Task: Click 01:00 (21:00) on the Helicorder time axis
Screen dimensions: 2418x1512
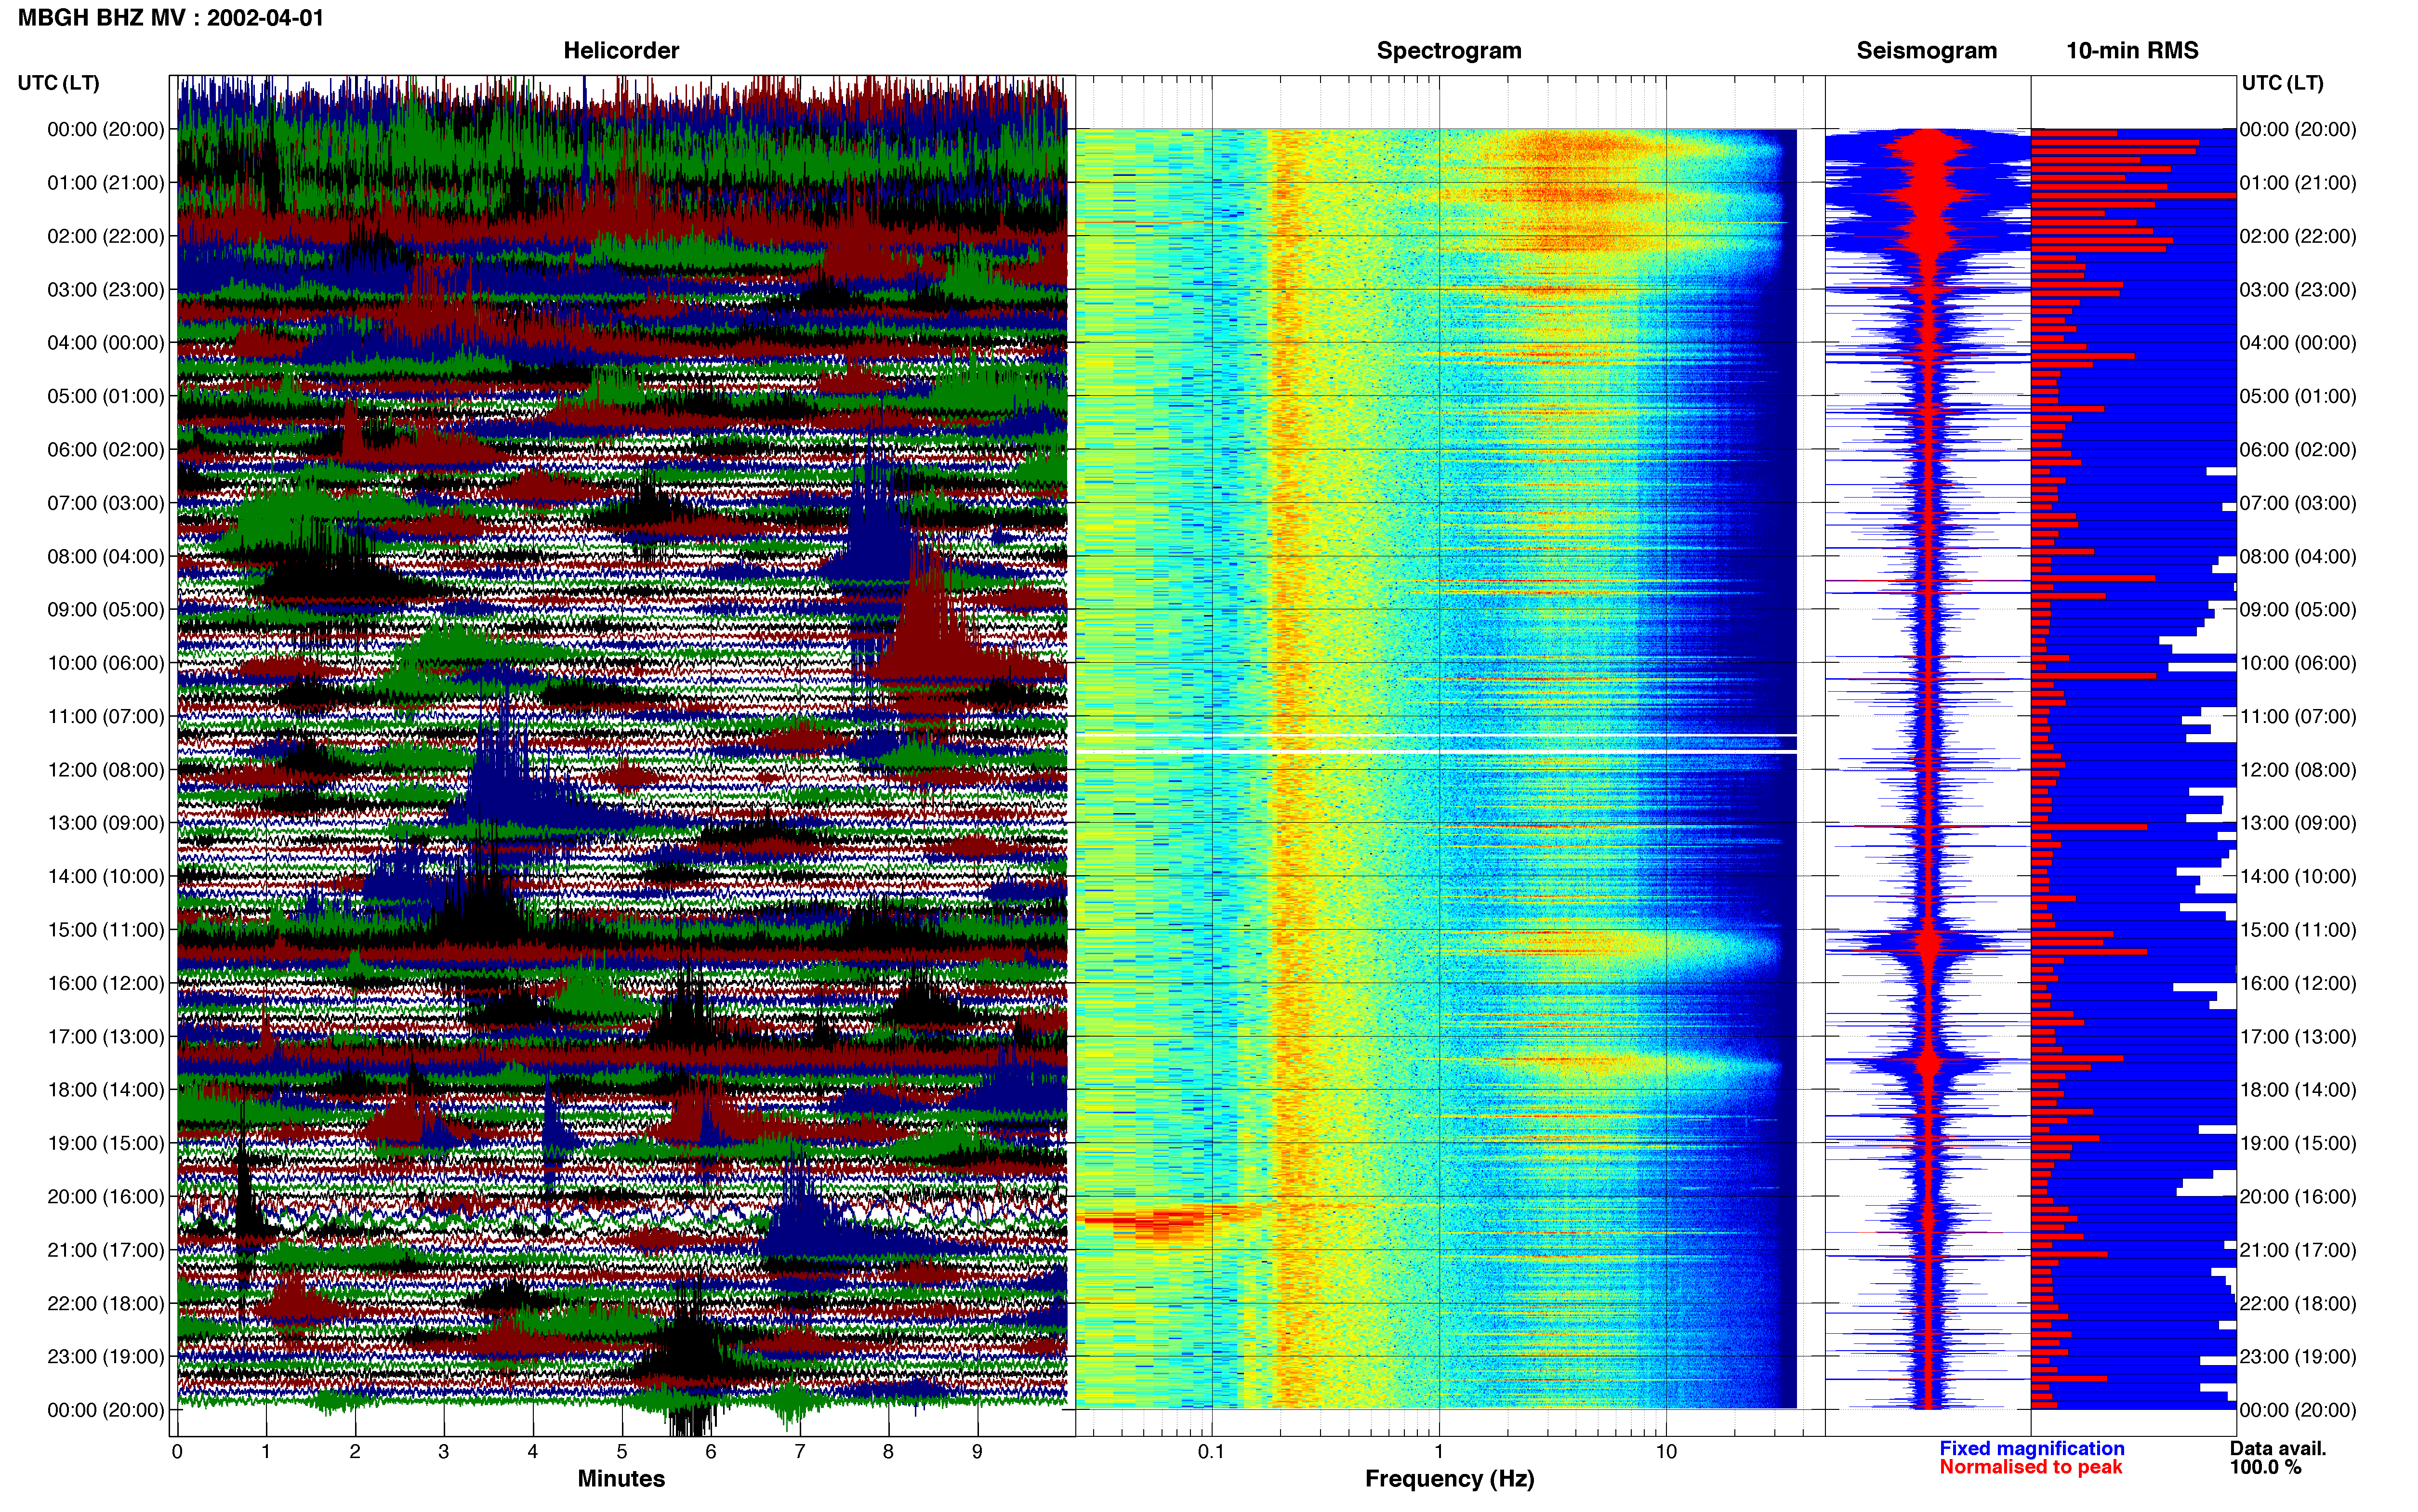Action: tap(106, 183)
